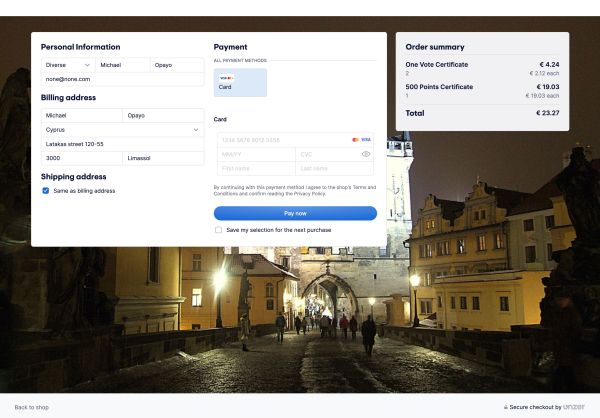
Task: Click the € 4.24 price
Action: (549, 64)
